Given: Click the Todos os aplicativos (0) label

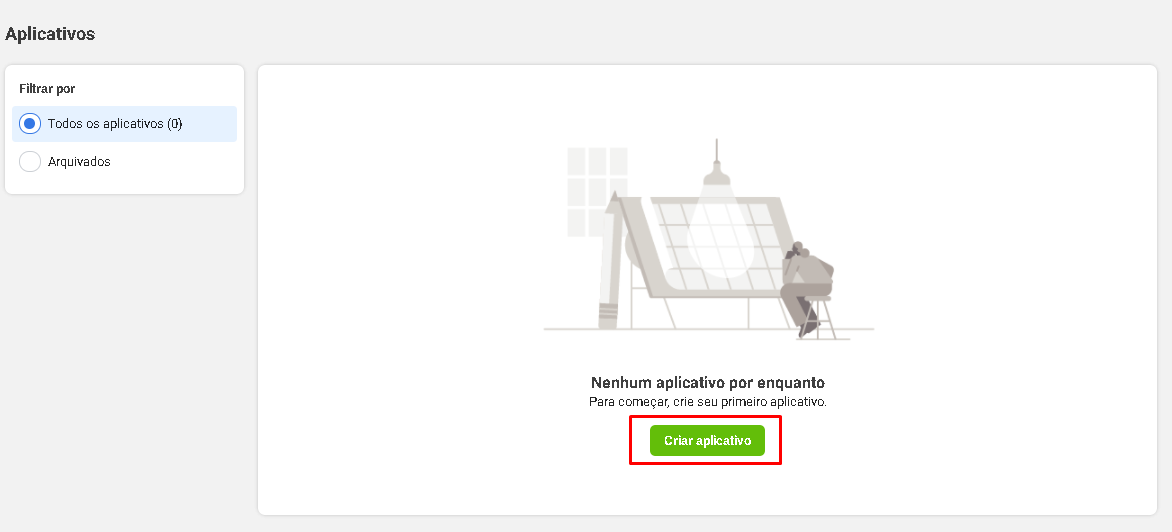Looking at the screenshot, I should click(115, 123).
